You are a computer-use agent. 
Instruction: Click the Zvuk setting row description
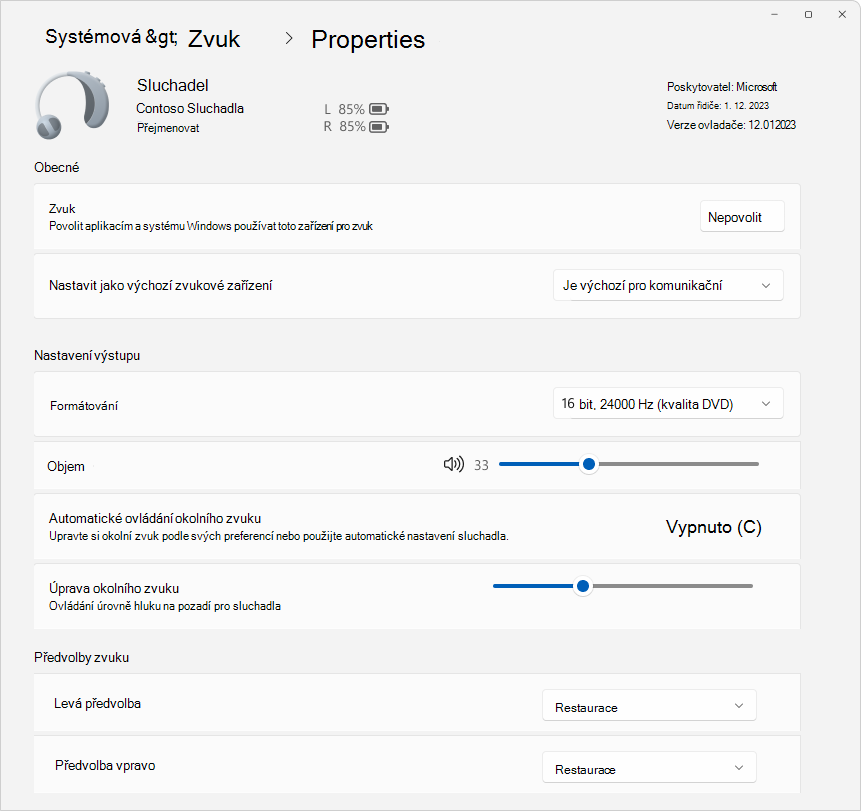point(211,226)
